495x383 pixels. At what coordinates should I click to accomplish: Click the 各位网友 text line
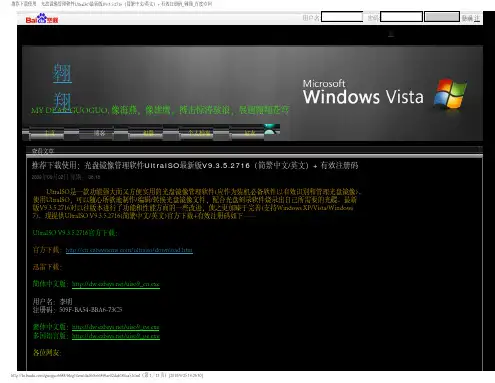point(47,353)
